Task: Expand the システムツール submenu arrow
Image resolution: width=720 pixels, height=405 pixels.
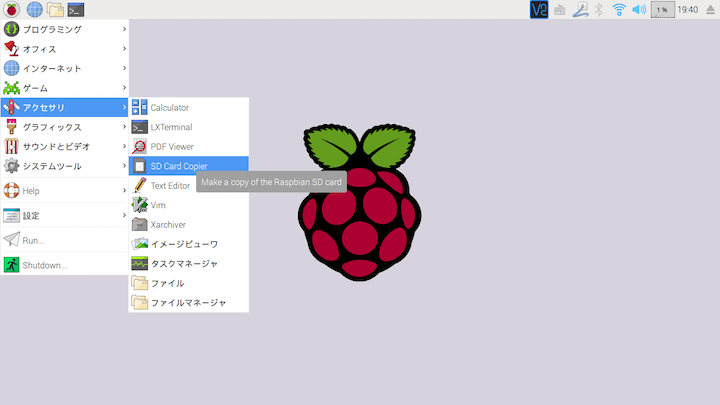Action: pos(124,166)
